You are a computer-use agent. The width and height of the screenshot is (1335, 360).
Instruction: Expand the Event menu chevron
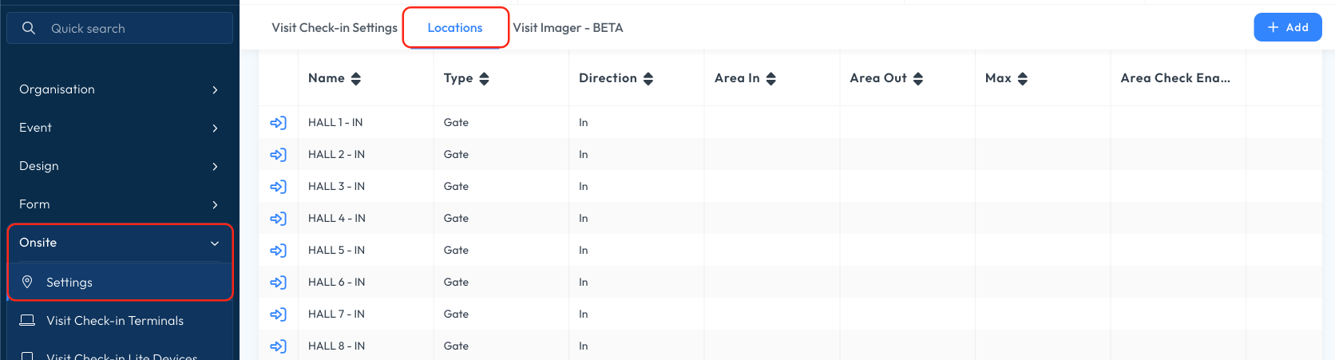point(215,128)
